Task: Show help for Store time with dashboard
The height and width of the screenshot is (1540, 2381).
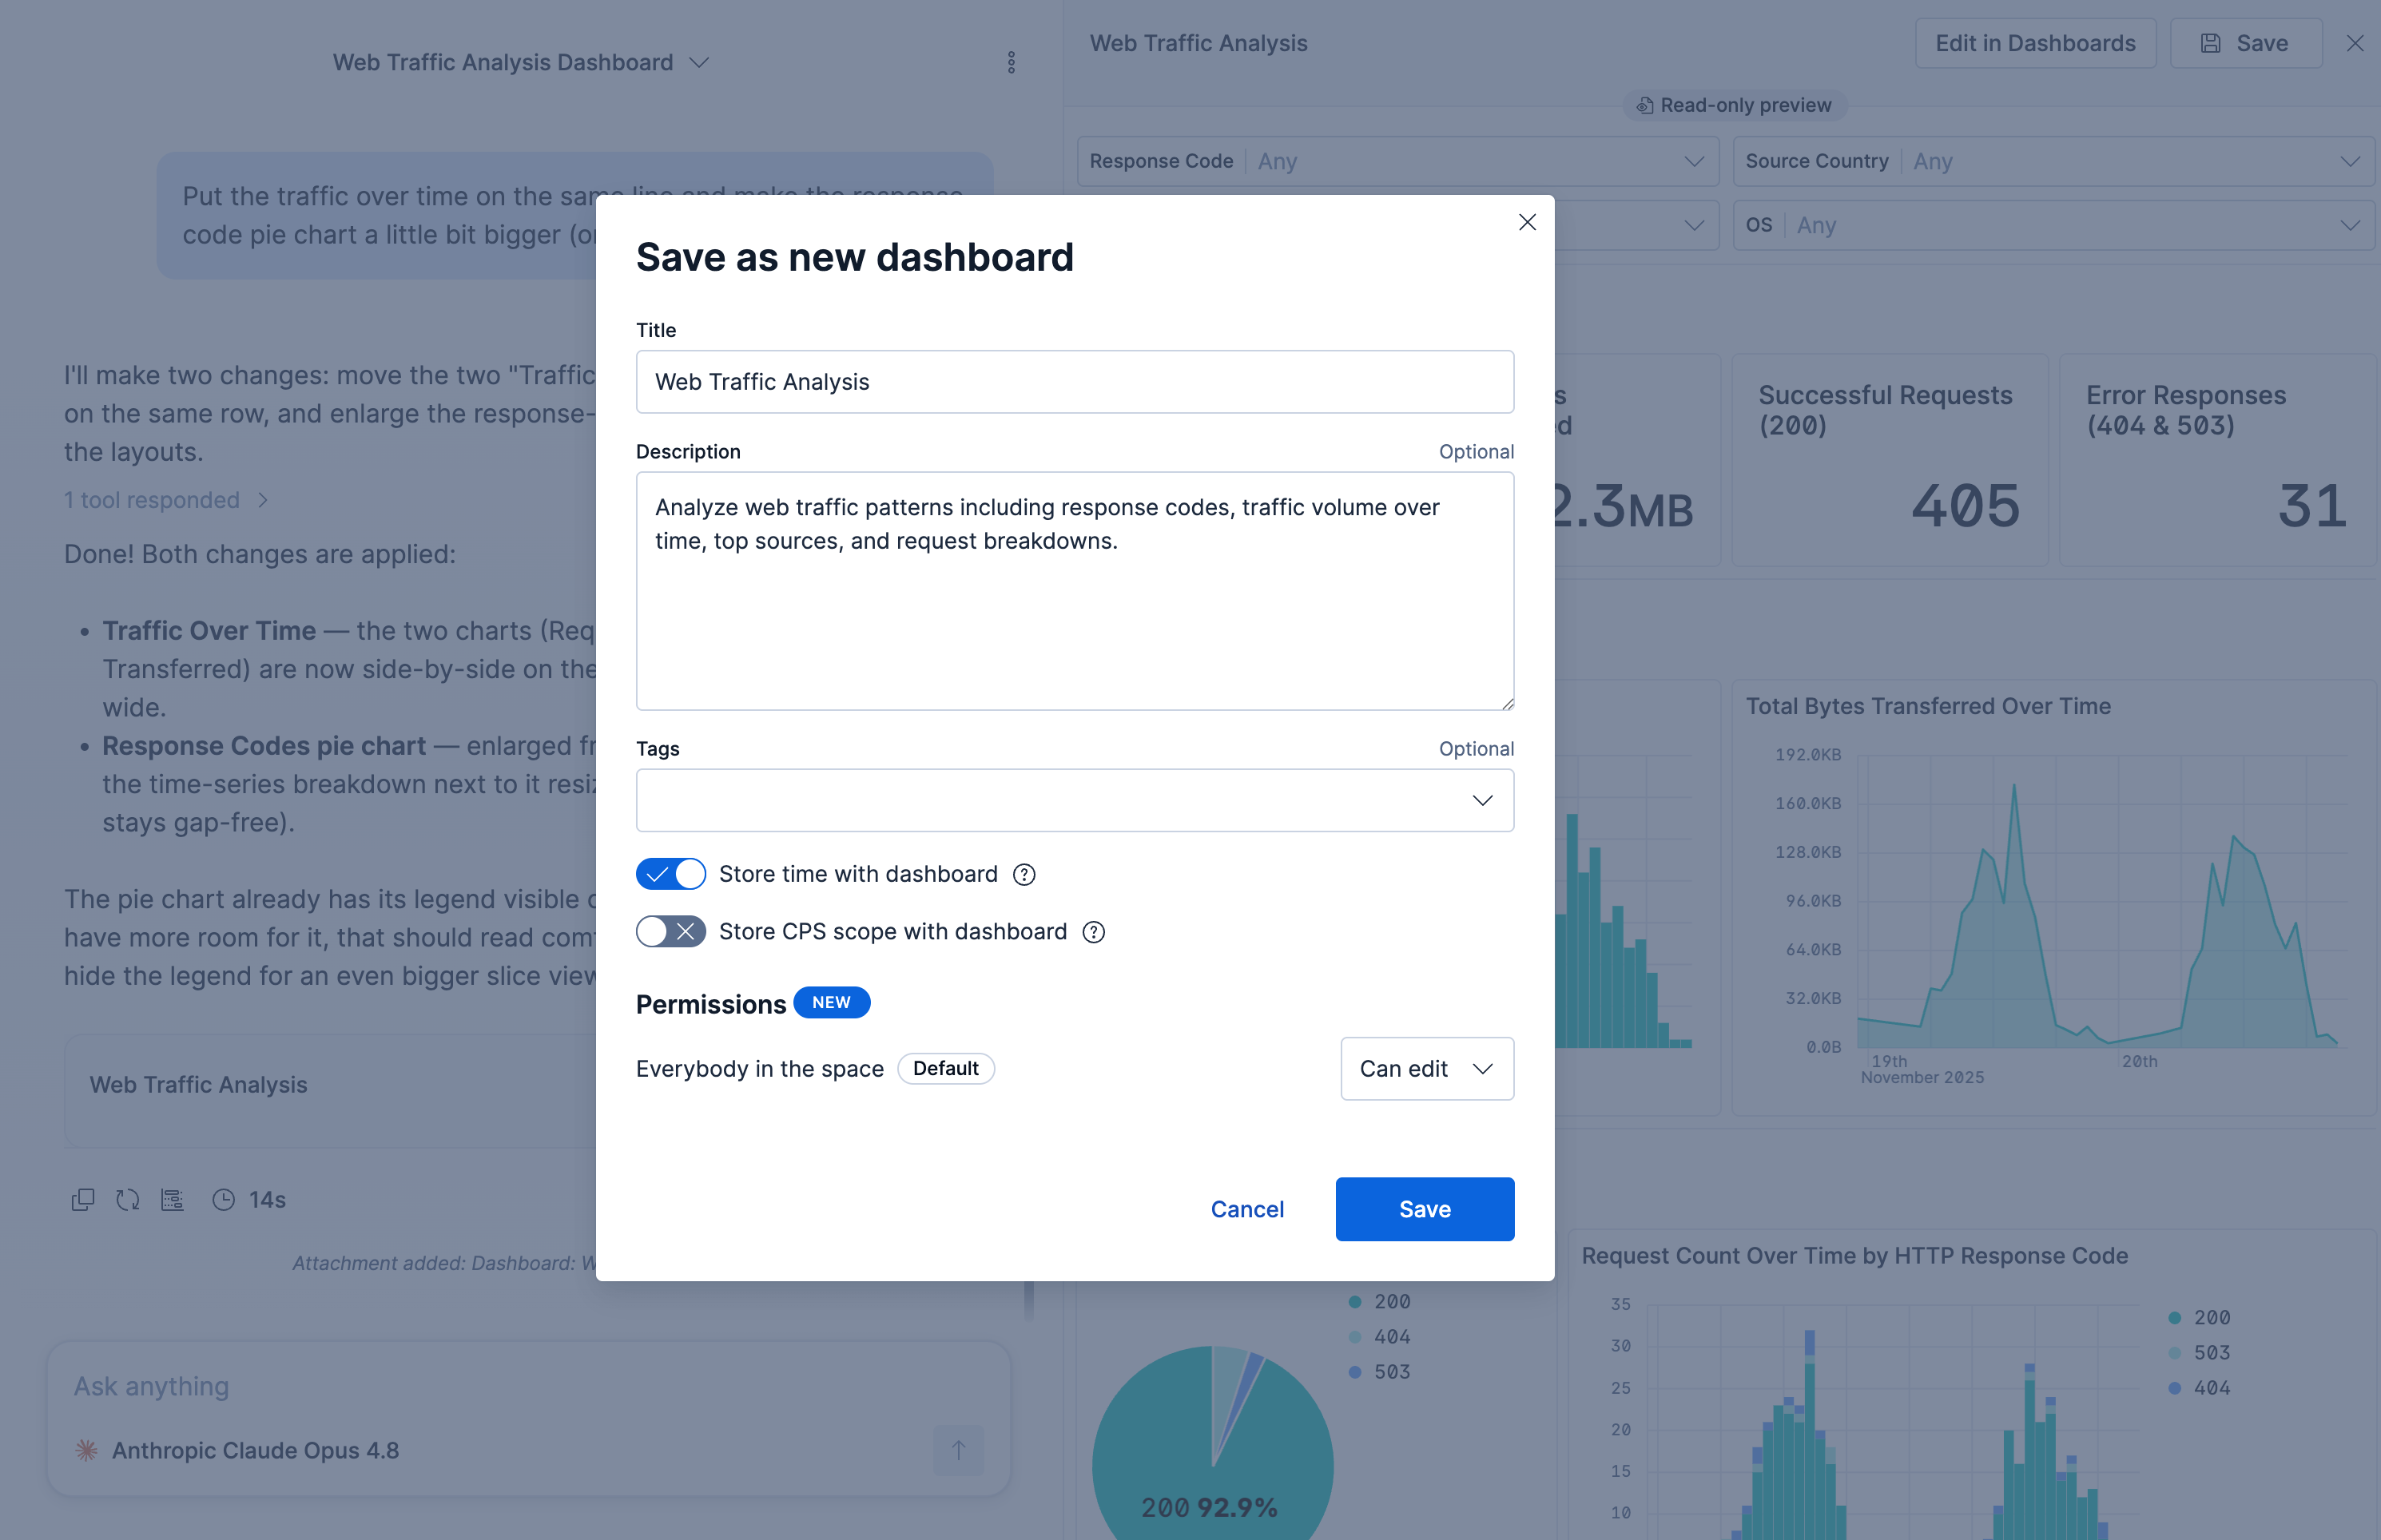Action: coord(1024,875)
